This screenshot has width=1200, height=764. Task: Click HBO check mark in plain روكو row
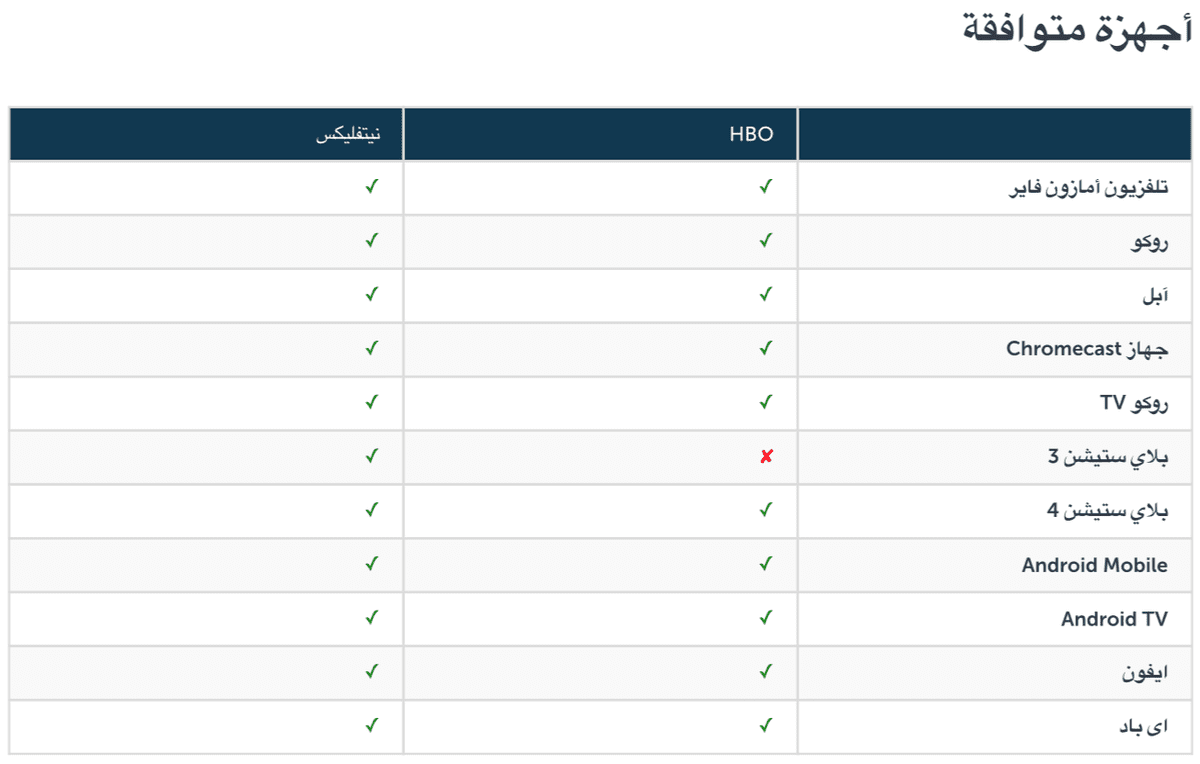point(766,240)
